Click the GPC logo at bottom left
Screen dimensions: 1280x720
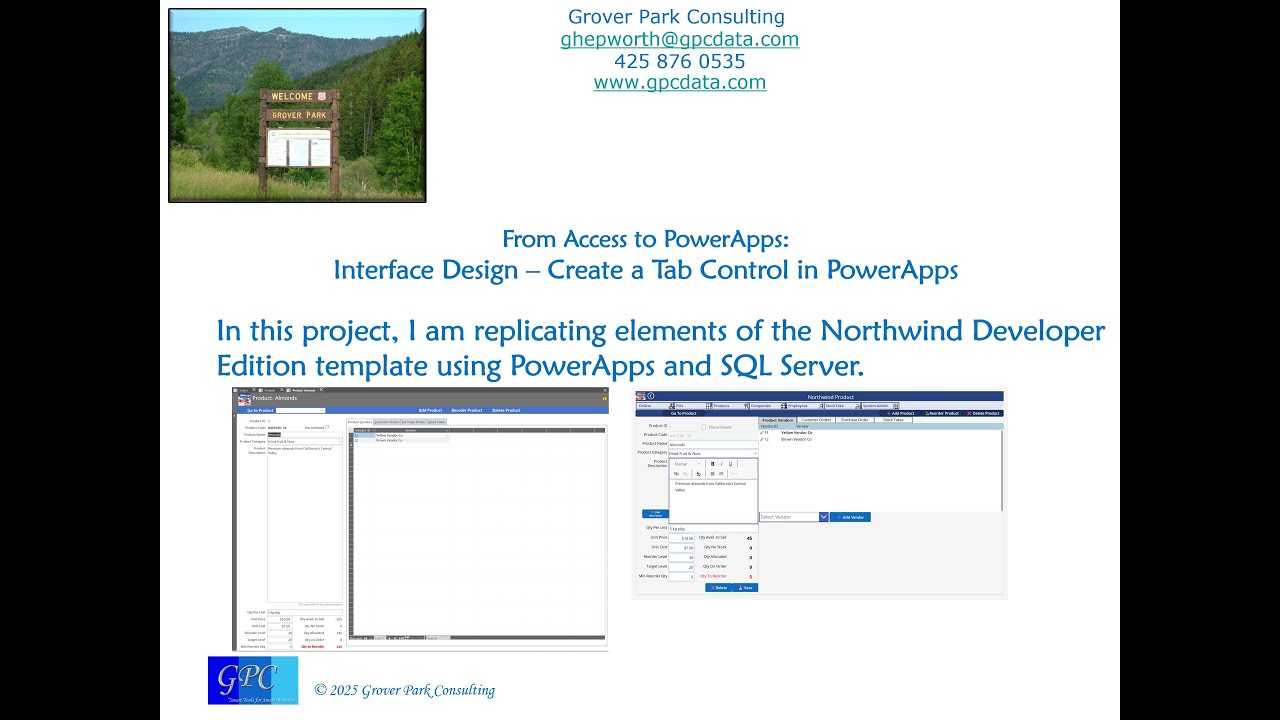253,680
